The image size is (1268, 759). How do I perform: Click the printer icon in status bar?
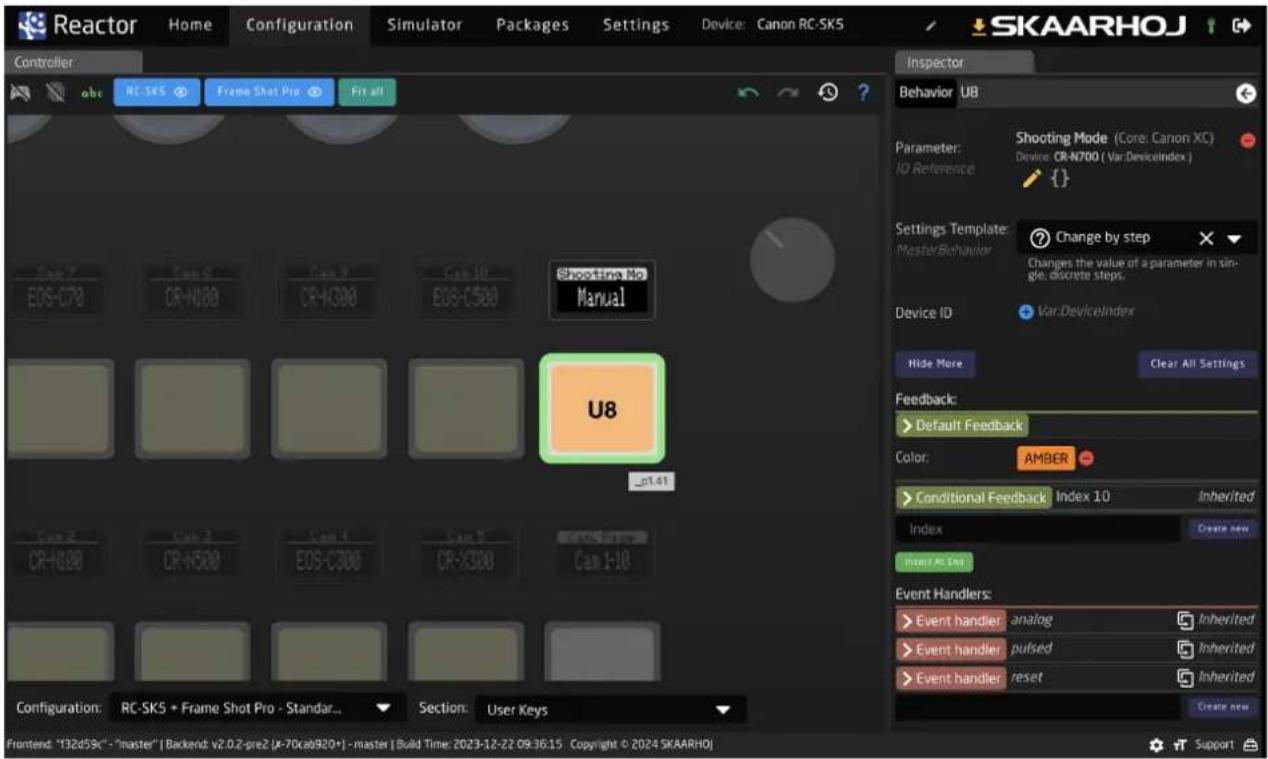tap(1250, 745)
